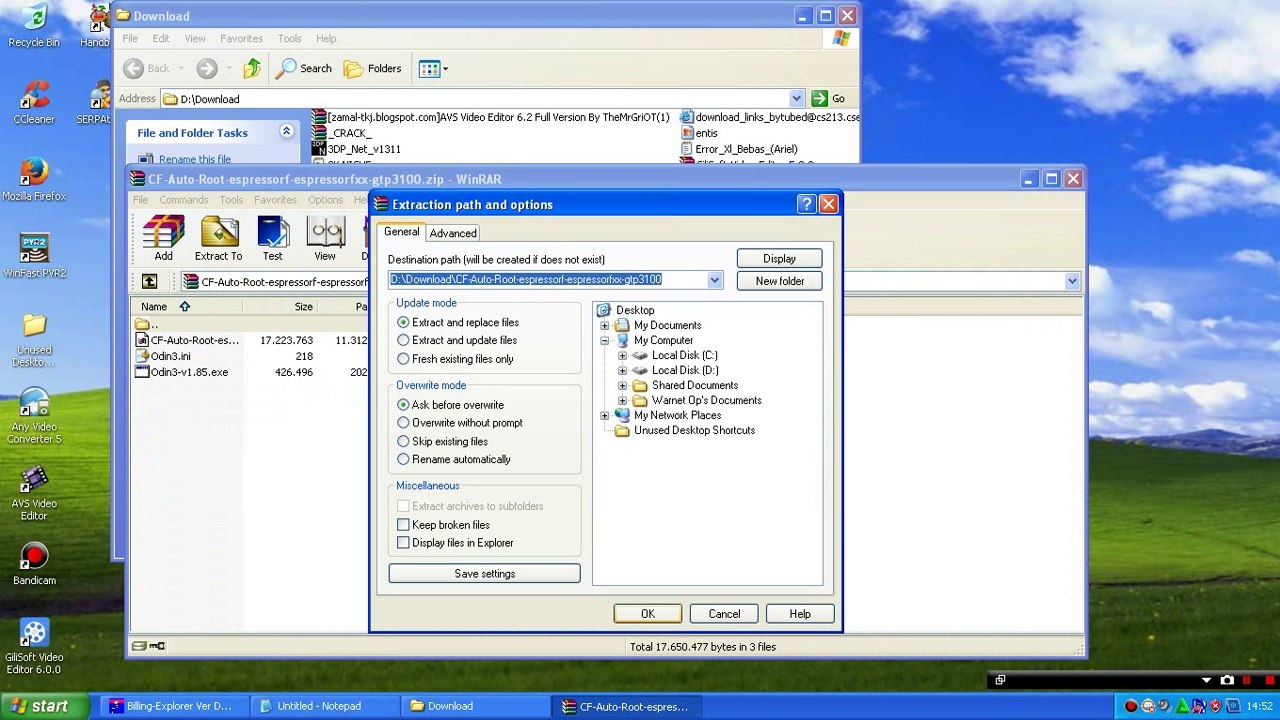Open Unused Desktop Shortcuts folder on desktop

click(x=34, y=340)
